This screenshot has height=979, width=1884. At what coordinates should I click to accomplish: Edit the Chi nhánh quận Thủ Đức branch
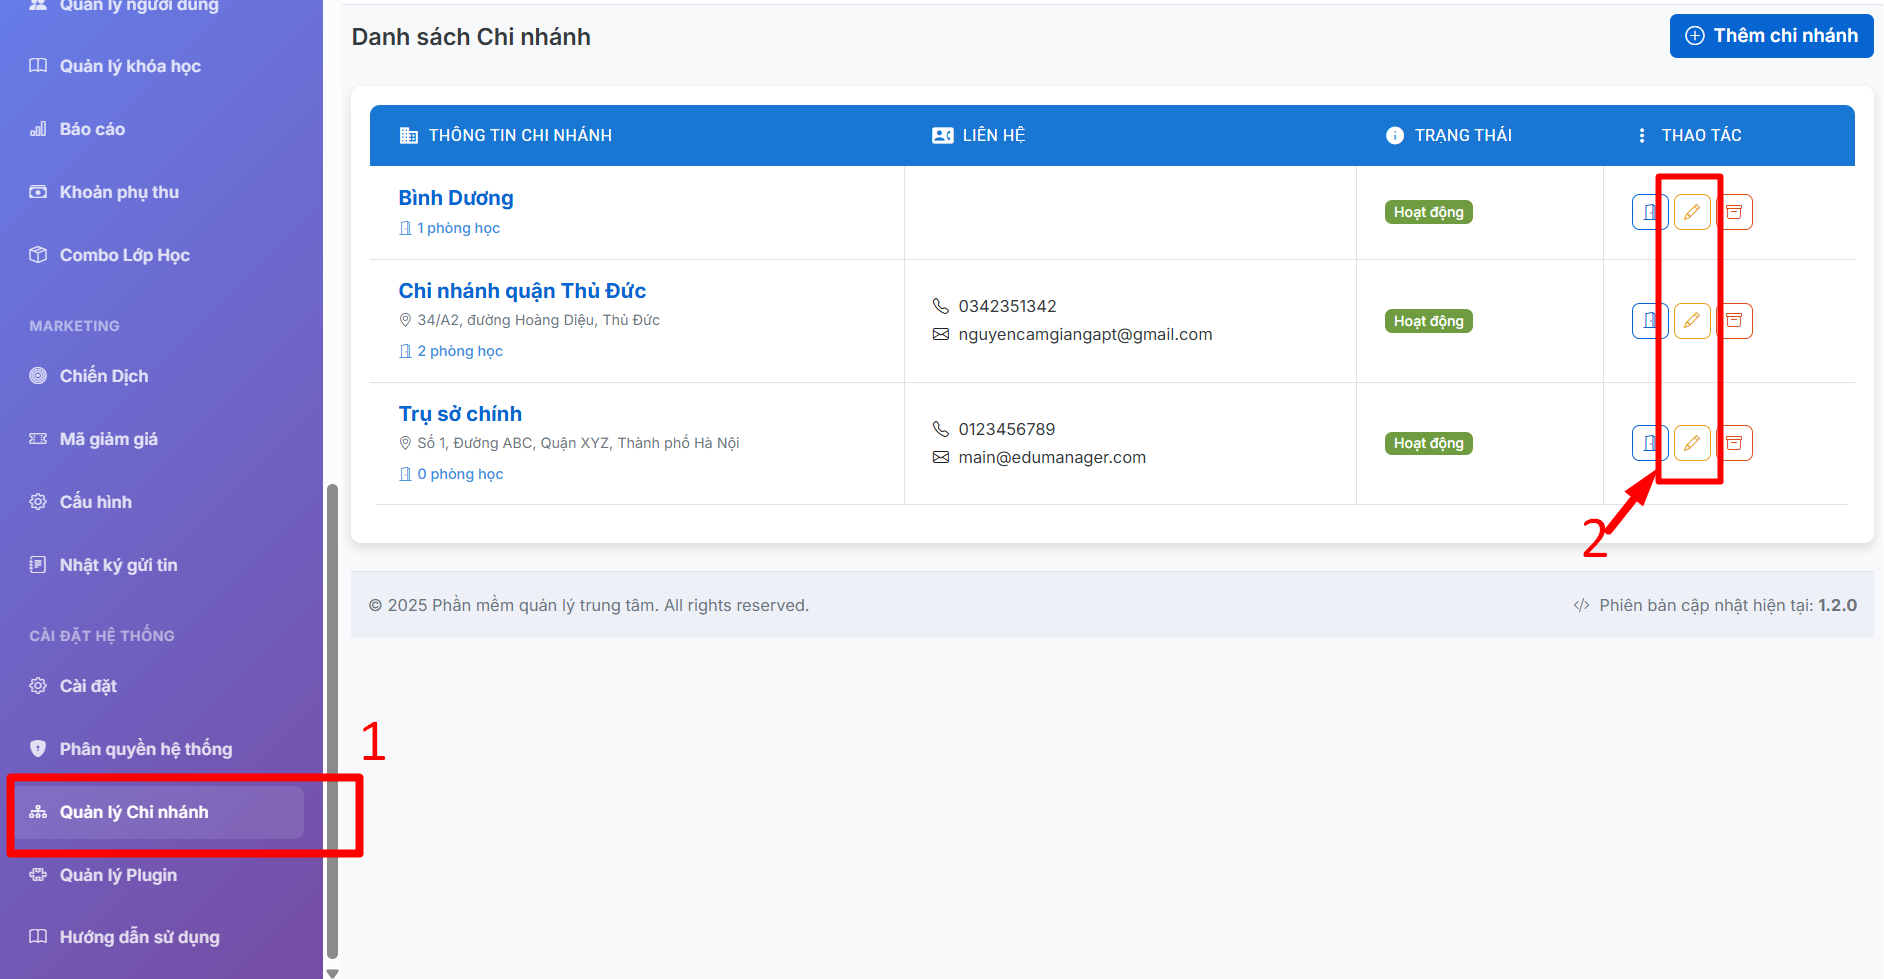[1691, 321]
